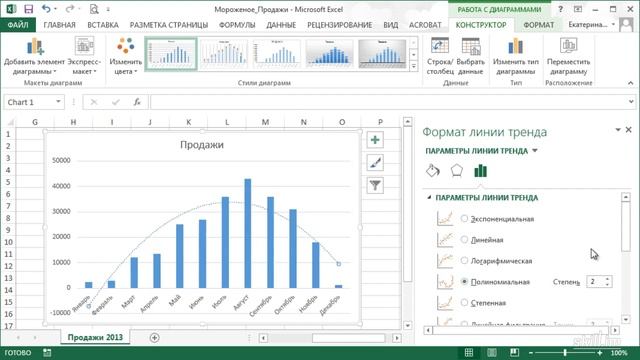Expand chart styles gallery with More arrow
Image resolution: width=640 pixels, height=360 pixels.
pos(413,66)
